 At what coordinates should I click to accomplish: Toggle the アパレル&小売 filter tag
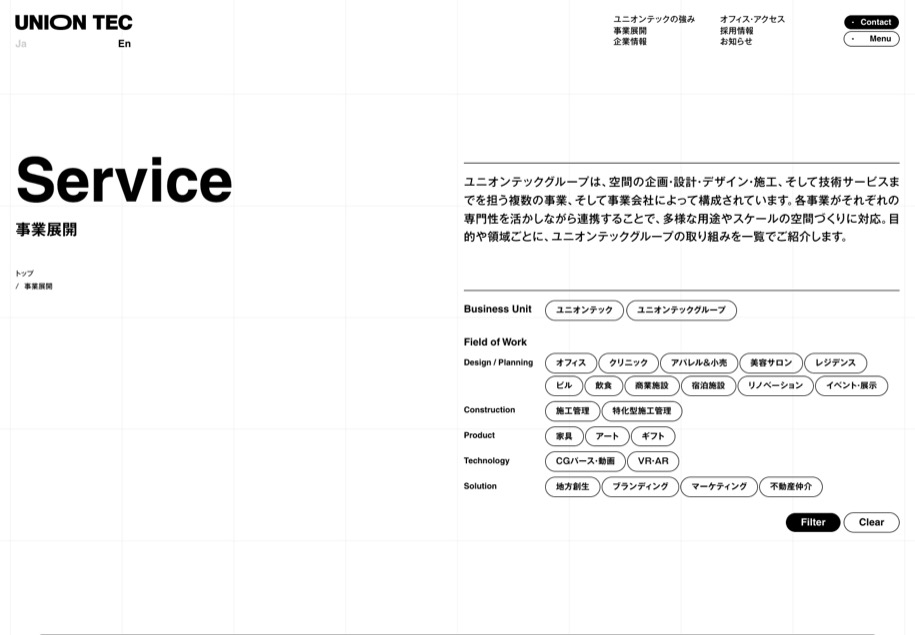click(699, 362)
